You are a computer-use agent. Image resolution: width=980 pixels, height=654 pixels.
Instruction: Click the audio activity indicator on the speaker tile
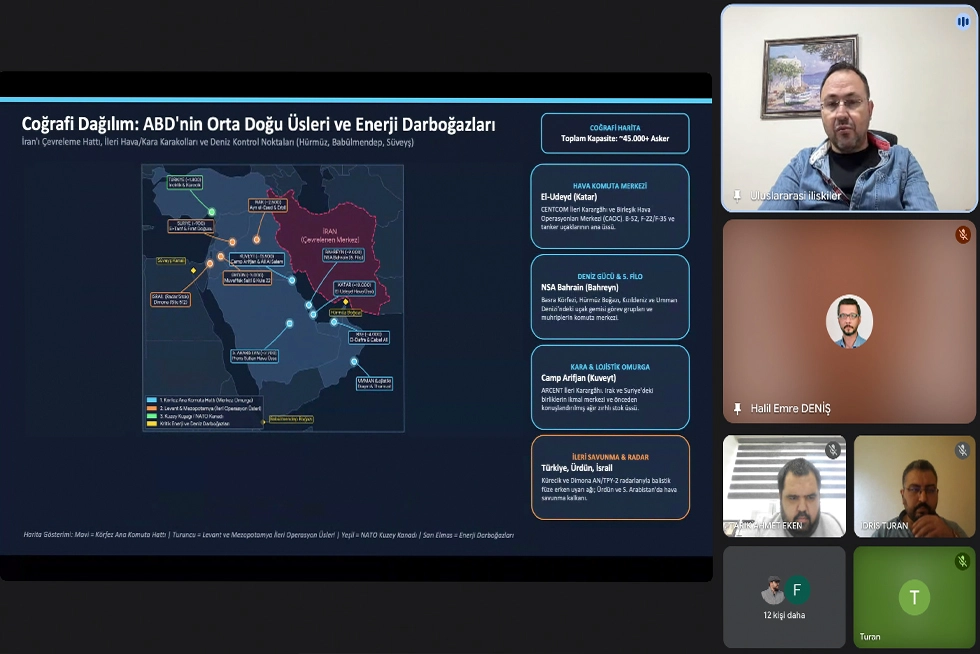pyautogui.click(x=962, y=22)
